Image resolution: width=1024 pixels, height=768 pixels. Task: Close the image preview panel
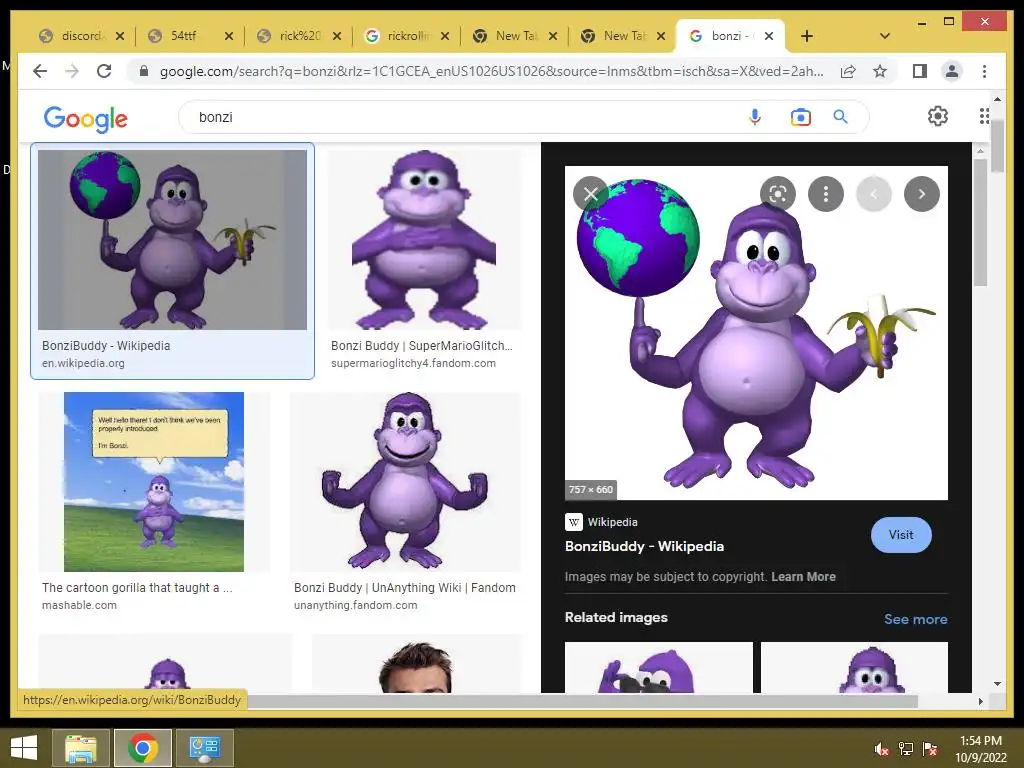590,194
